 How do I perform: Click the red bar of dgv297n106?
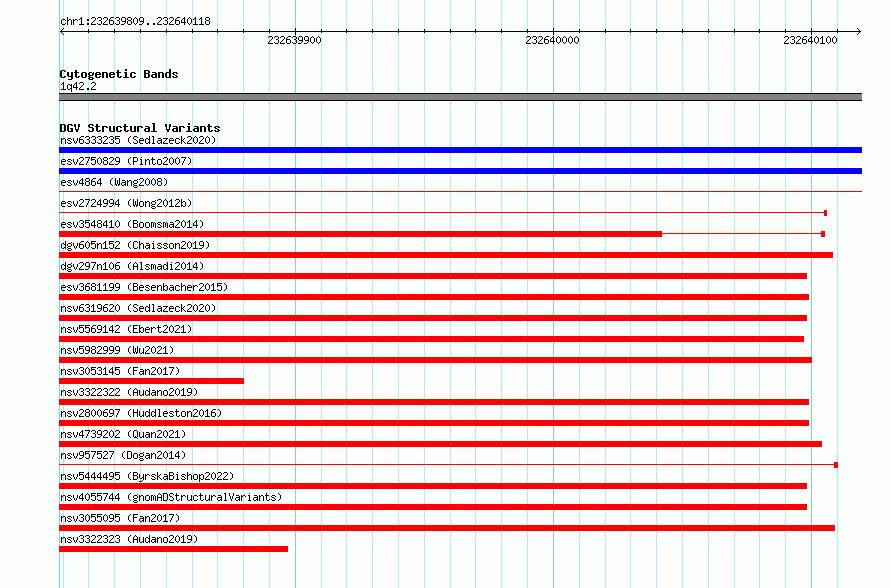point(433,276)
